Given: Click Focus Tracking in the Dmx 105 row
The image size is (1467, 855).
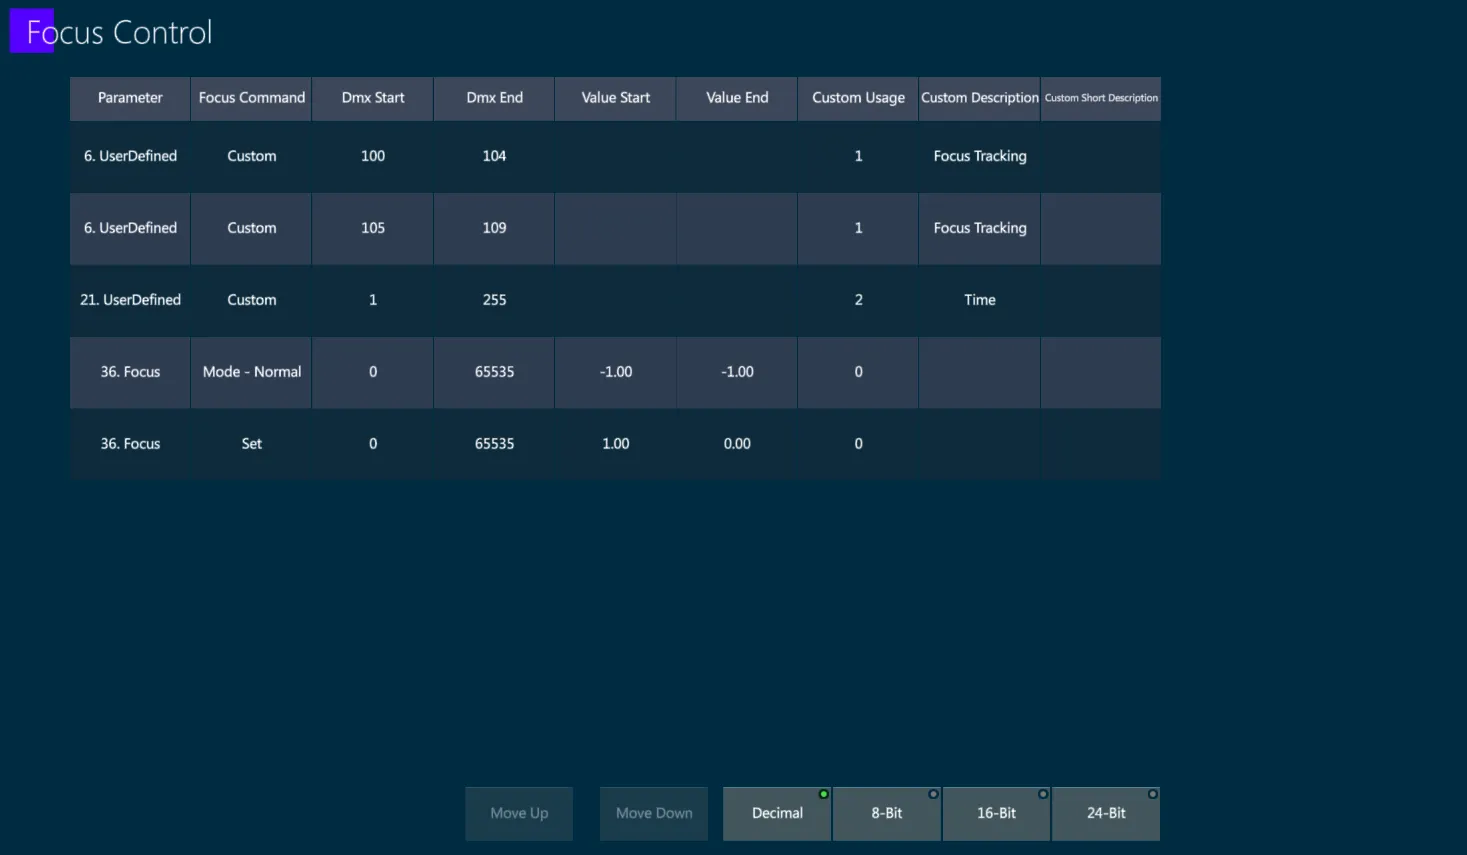Looking at the screenshot, I should coord(980,228).
